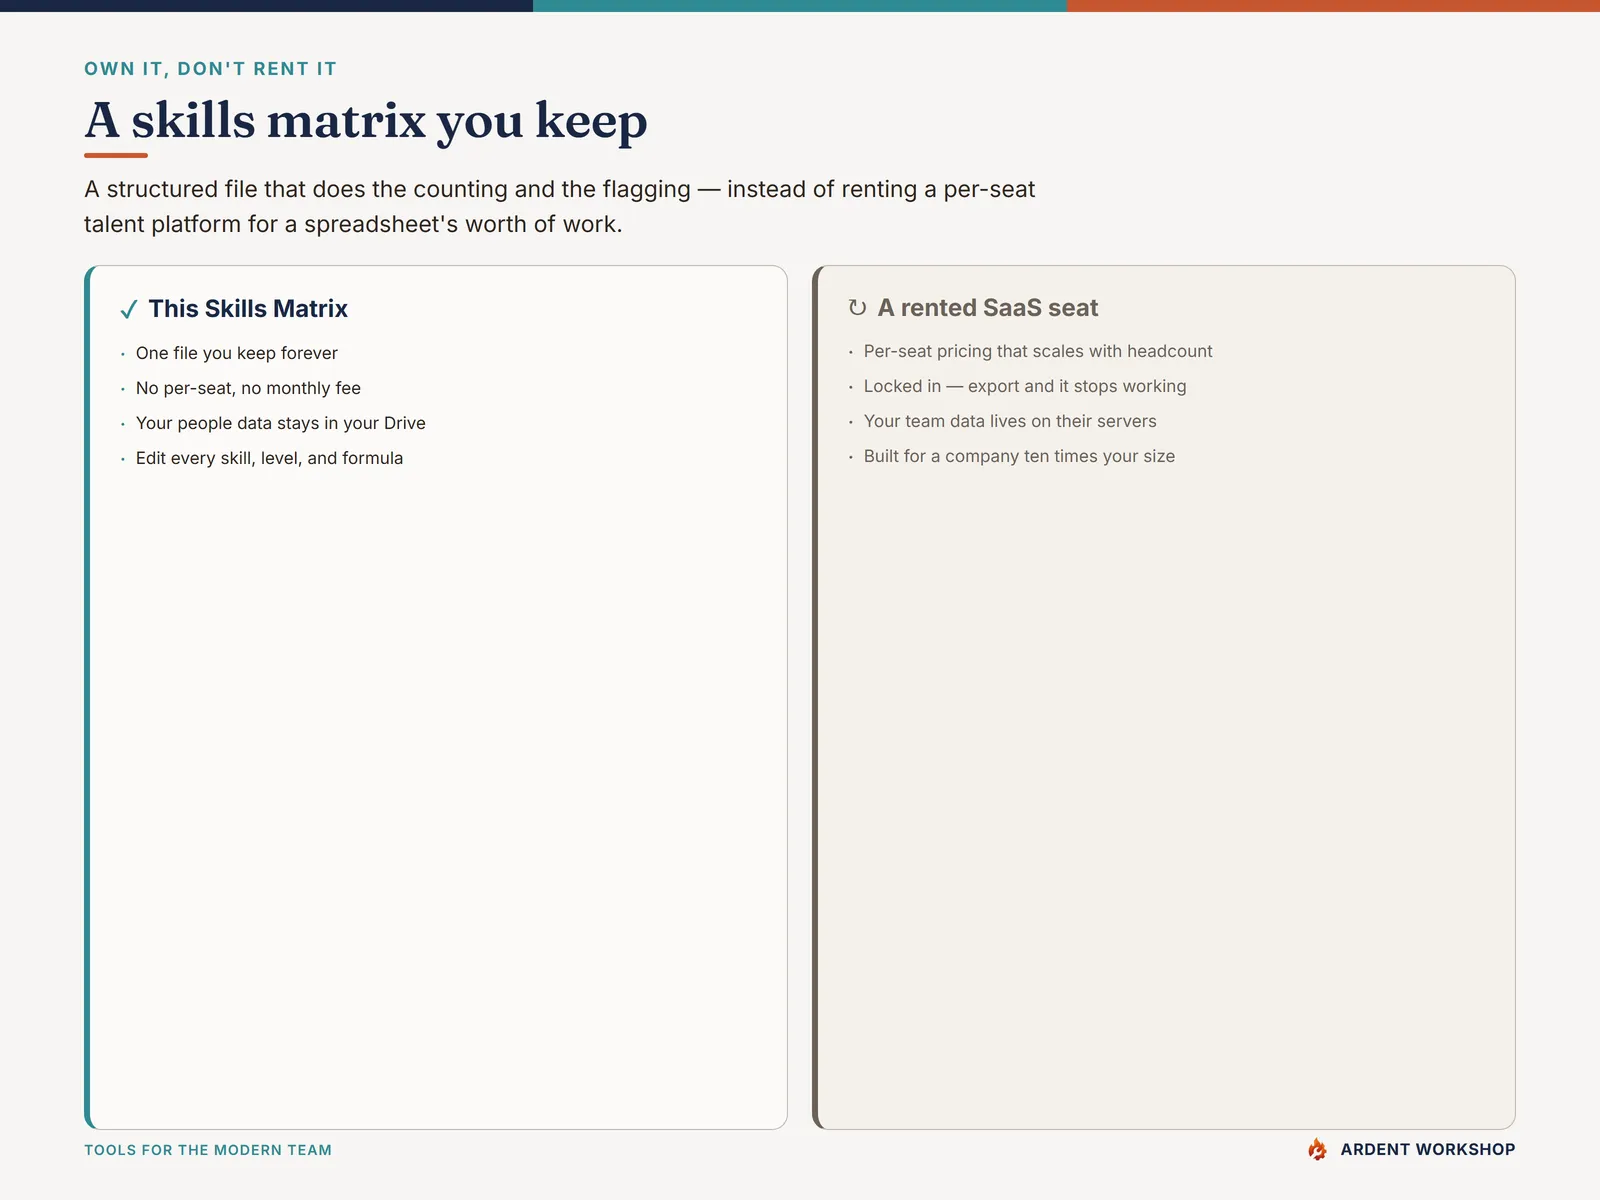1600x1200 pixels.
Task: Click the Ardent Workshop flame logo
Action: (1317, 1149)
